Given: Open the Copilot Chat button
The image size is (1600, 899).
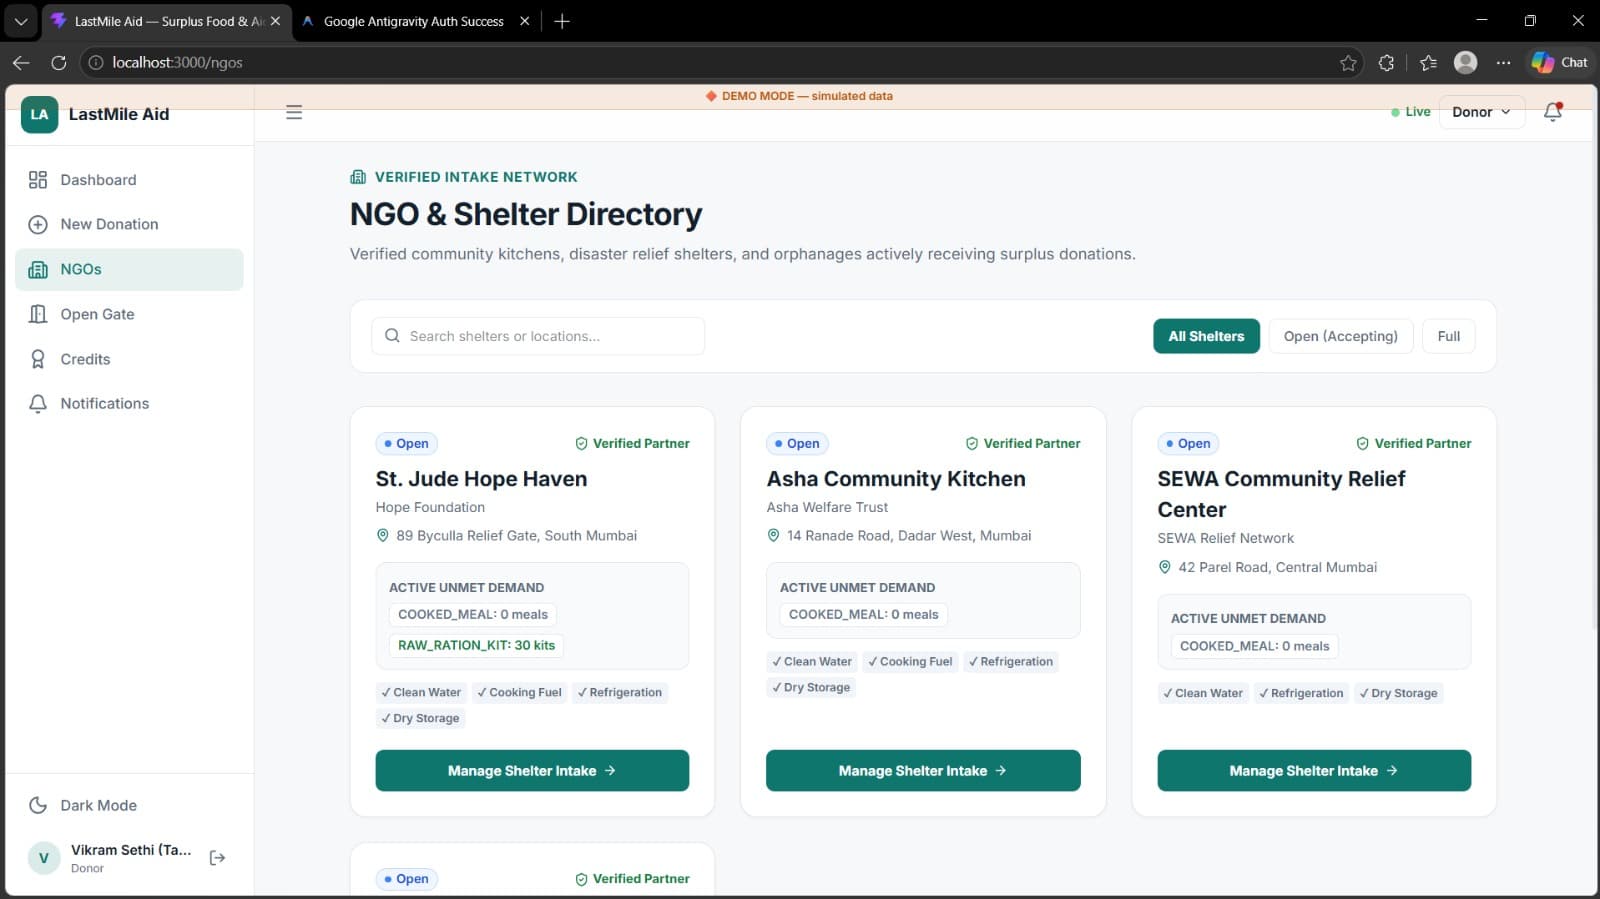Looking at the screenshot, I should pos(1560,62).
